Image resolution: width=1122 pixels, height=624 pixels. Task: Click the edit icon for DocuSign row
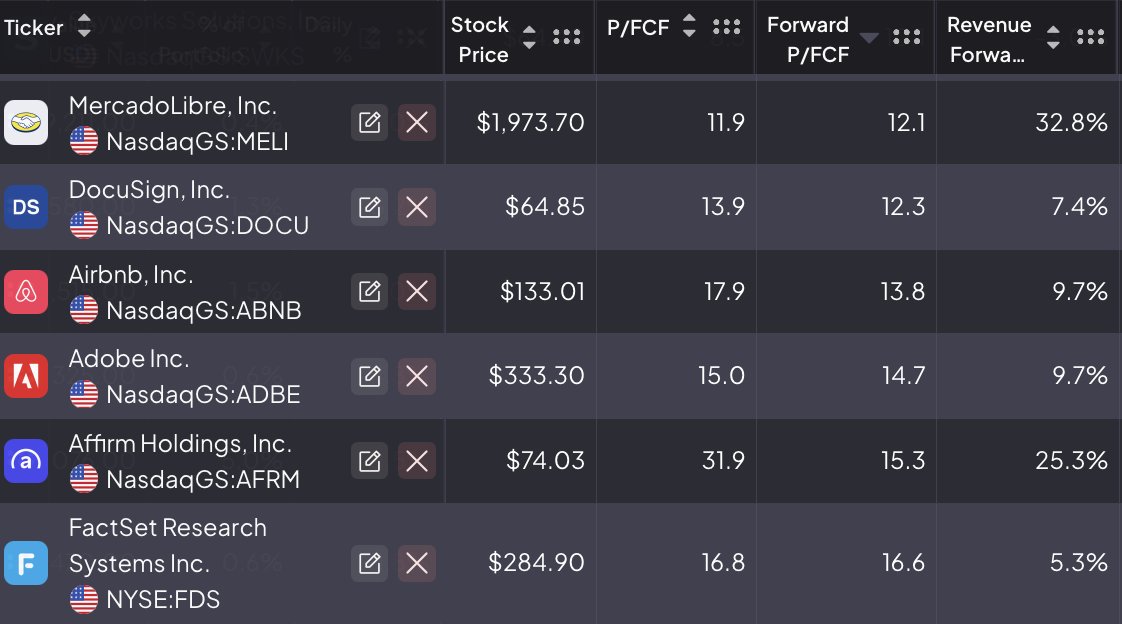369,207
